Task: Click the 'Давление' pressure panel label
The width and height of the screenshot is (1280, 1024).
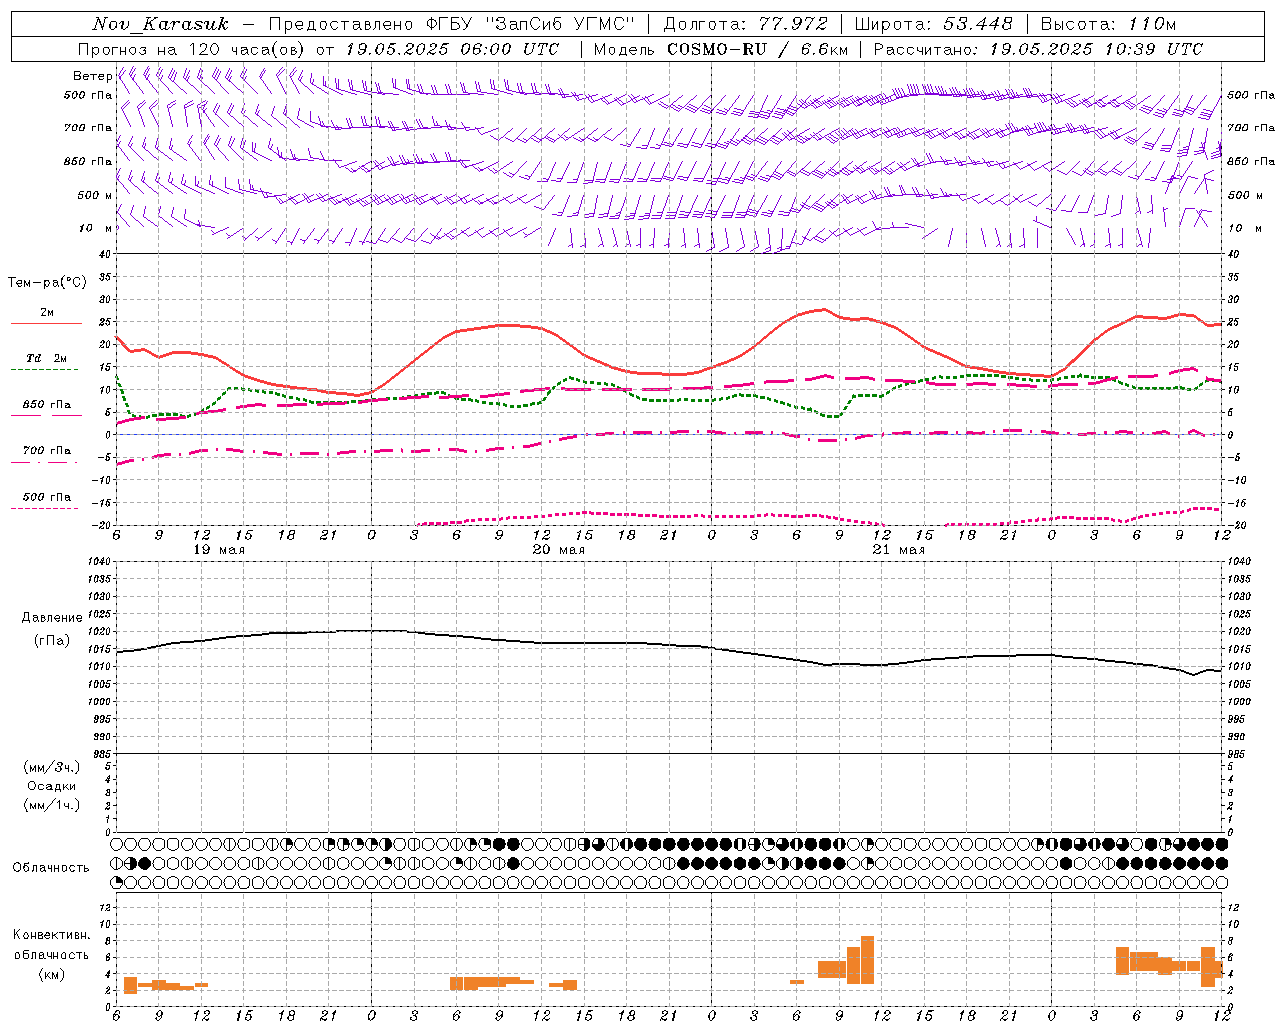Action: click(x=51, y=618)
